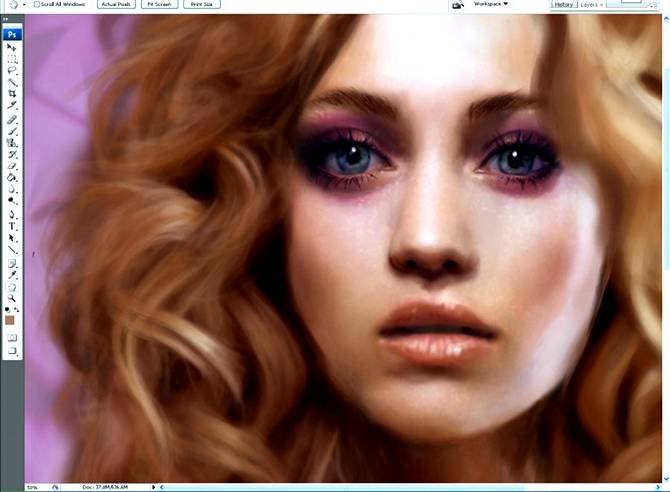Click the Actual Pixels button

pyautogui.click(x=115, y=4)
